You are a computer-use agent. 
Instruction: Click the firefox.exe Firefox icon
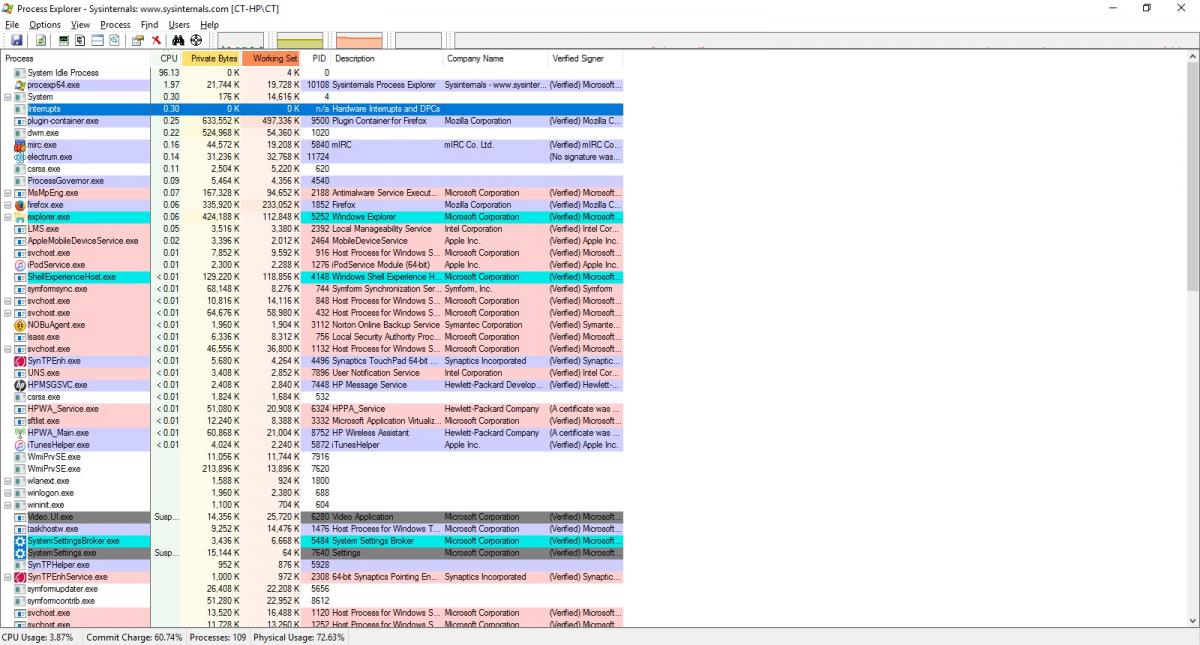pos(20,205)
